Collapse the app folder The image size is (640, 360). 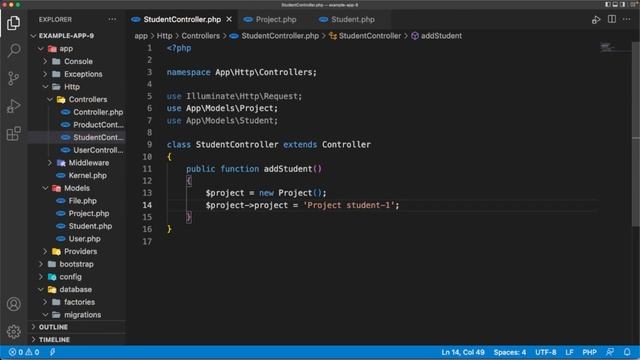[x=40, y=49]
